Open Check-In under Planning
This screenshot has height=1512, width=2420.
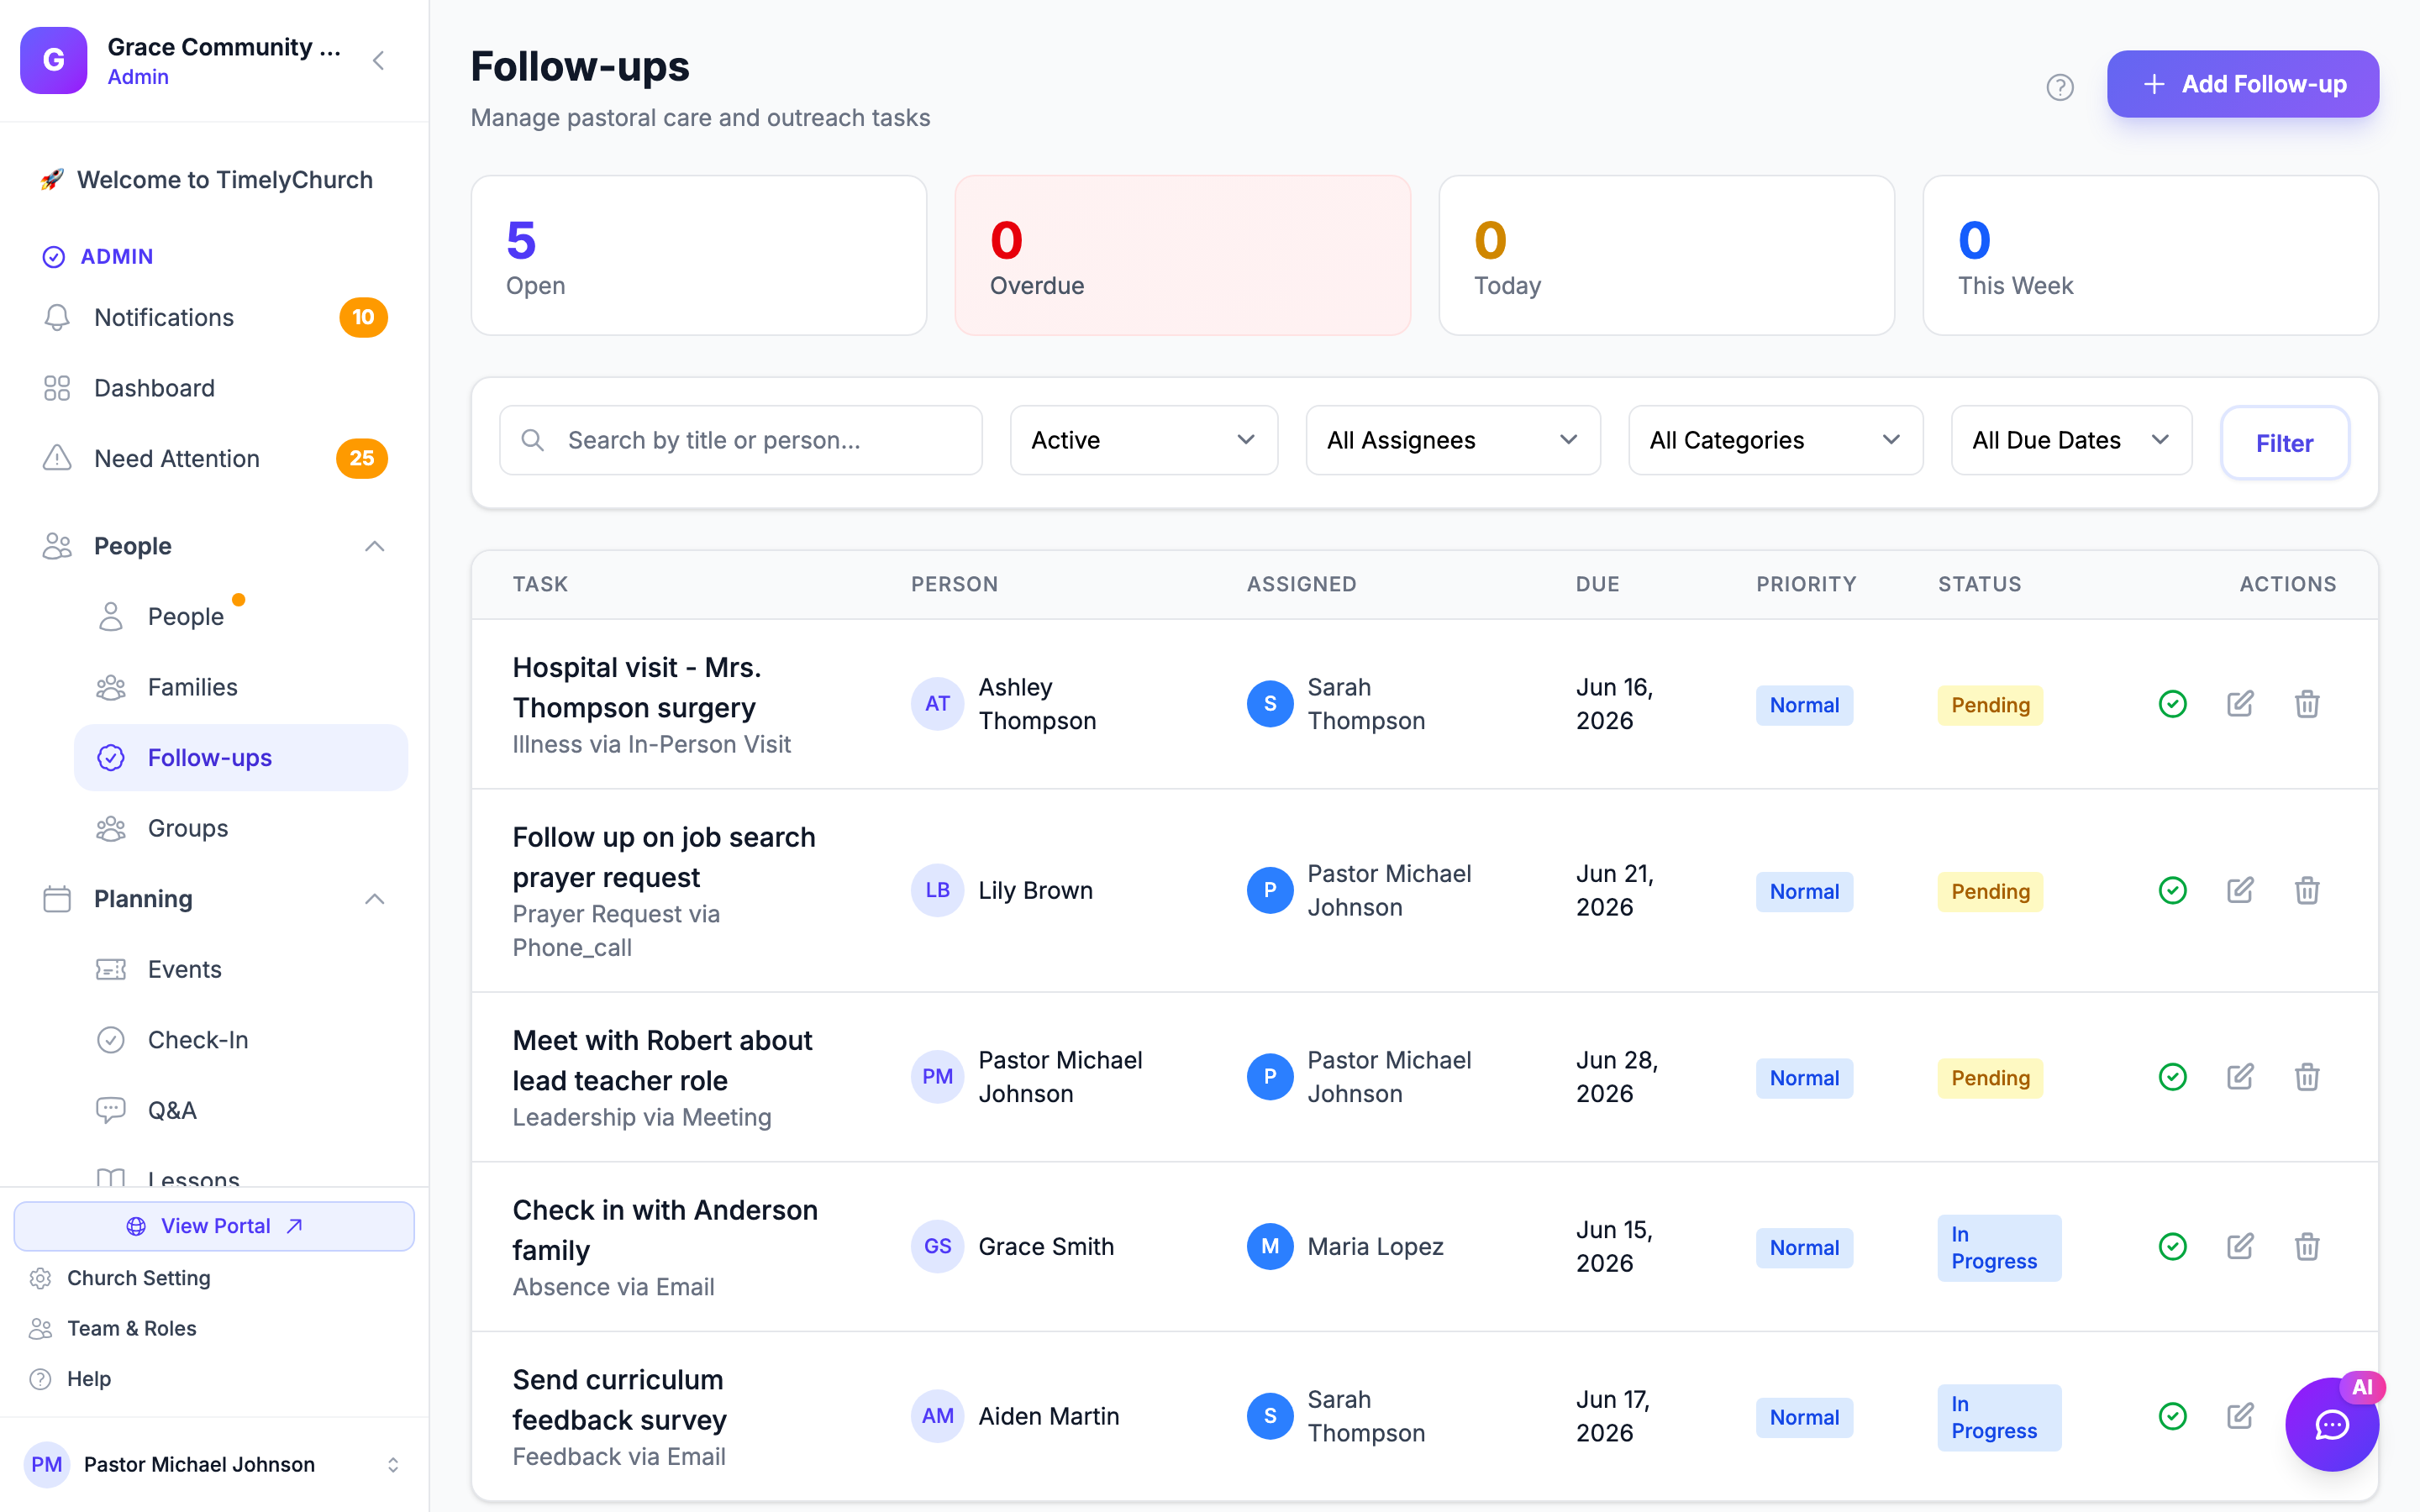pyautogui.click(x=240, y=1040)
